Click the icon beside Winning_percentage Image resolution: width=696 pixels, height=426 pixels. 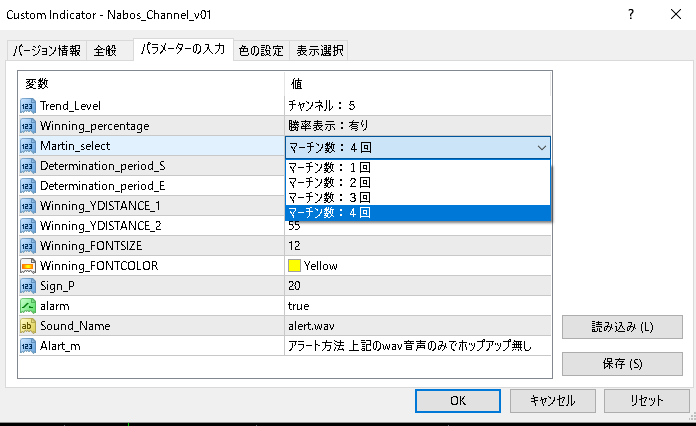point(28,126)
